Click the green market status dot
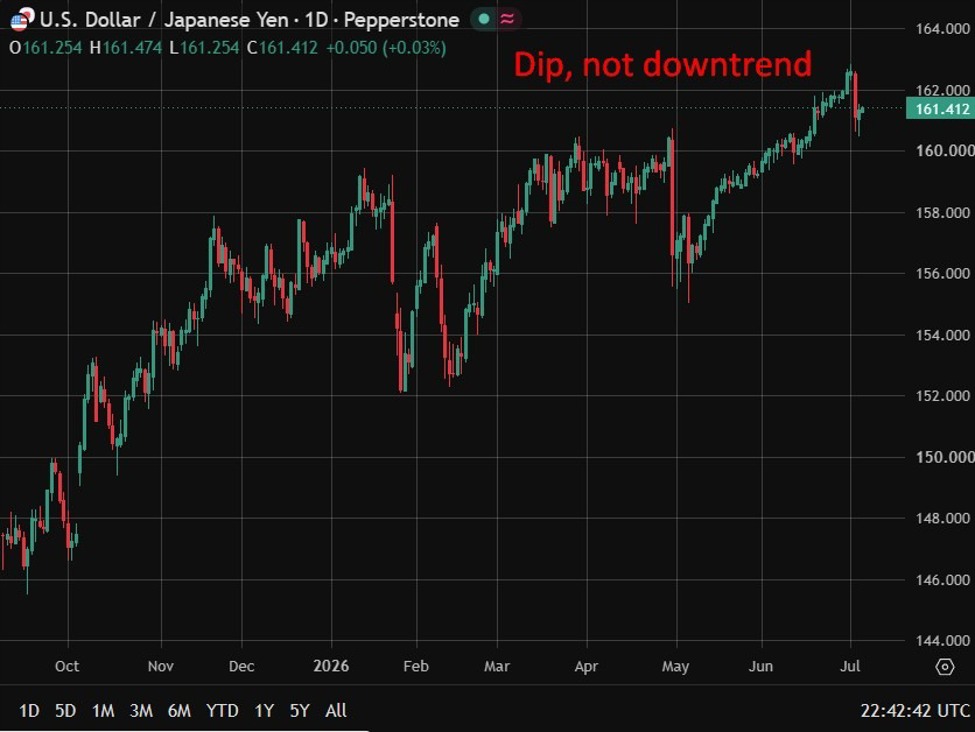Image resolution: width=975 pixels, height=732 pixels. tap(484, 19)
